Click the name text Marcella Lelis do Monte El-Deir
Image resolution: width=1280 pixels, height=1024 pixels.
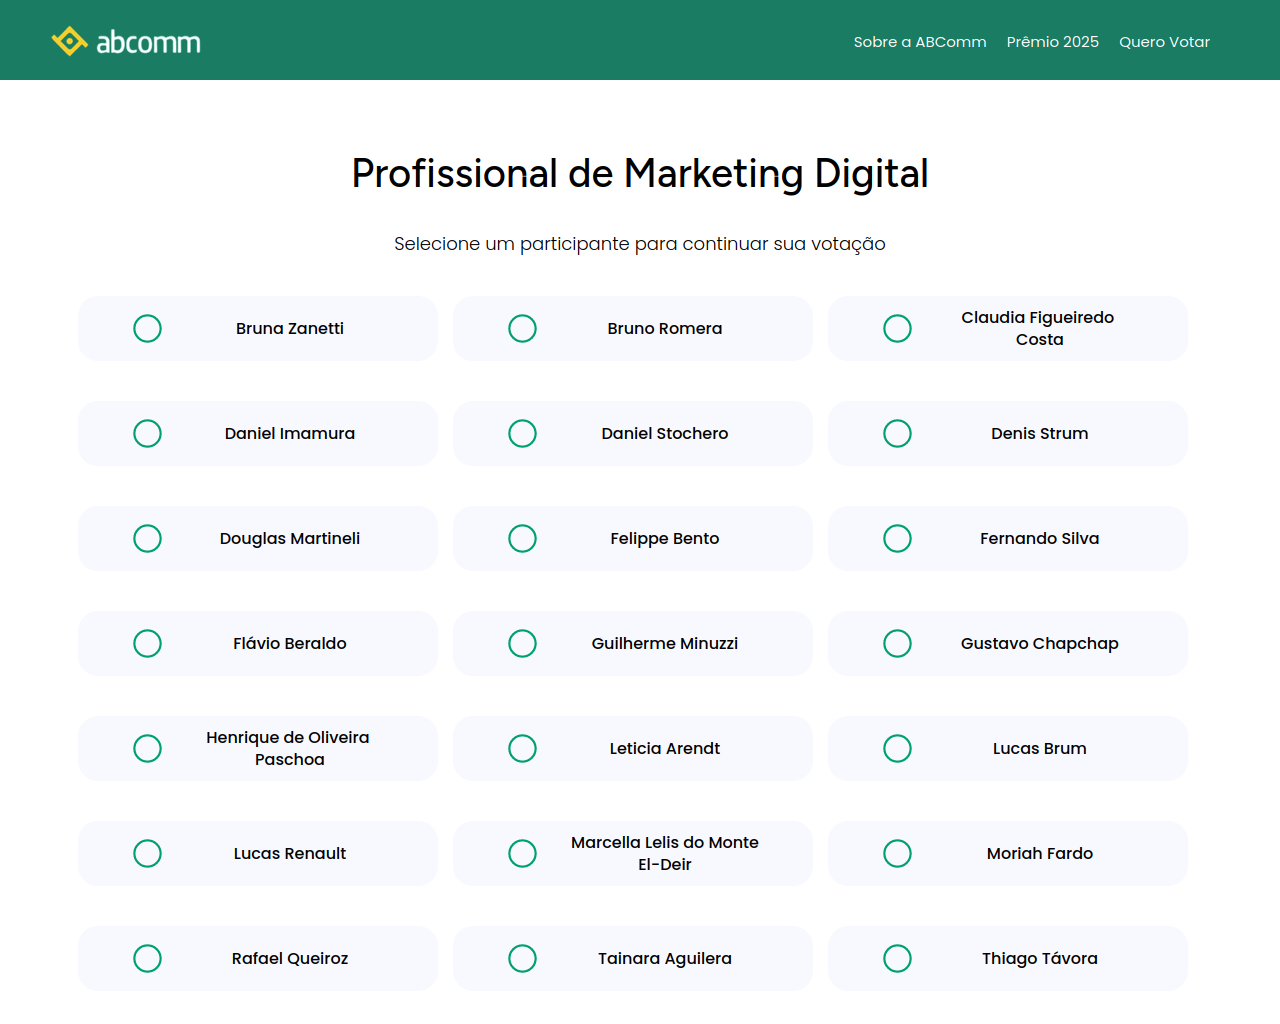[x=665, y=853]
